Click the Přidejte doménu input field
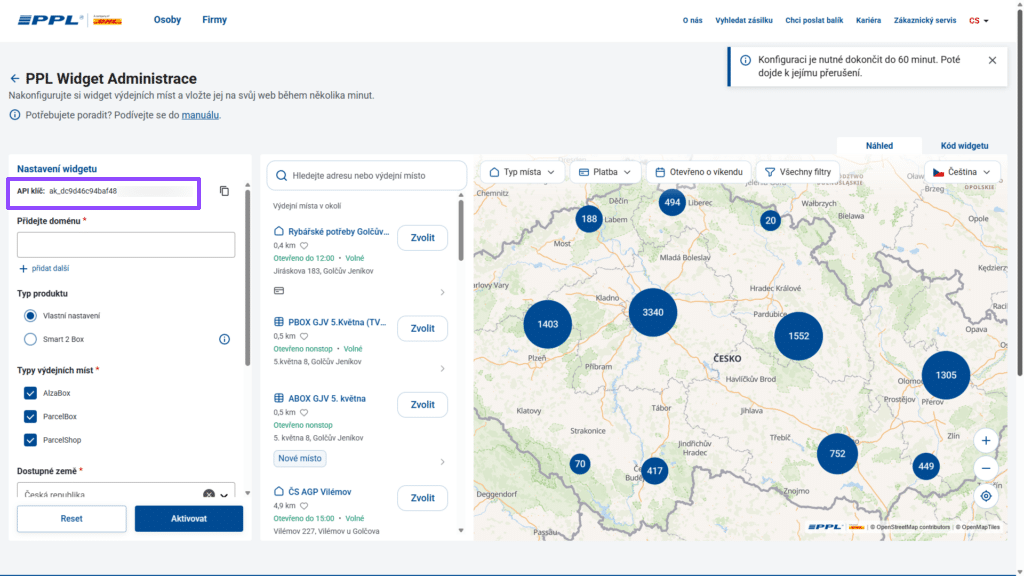The height and width of the screenshot is (576, 1024). (126, 245)
